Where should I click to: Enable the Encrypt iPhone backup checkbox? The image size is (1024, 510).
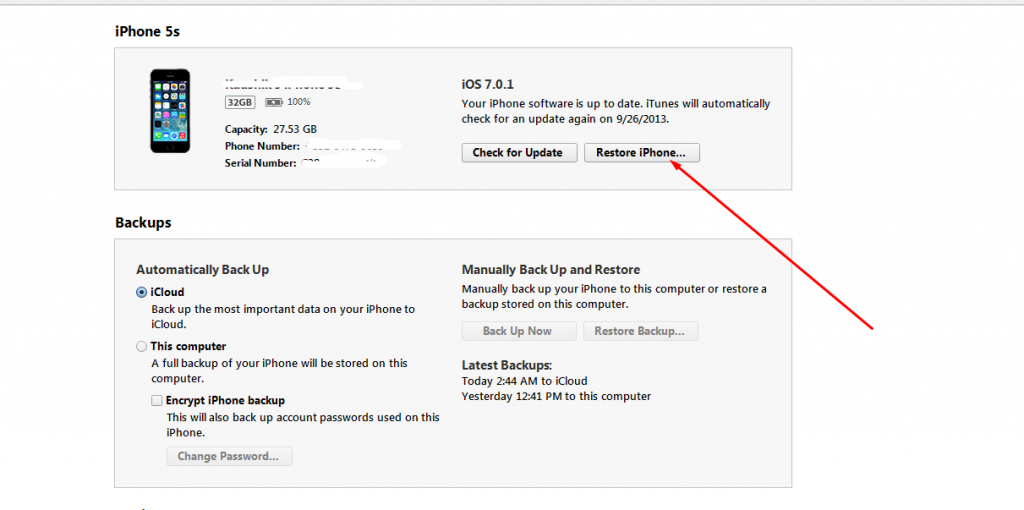pos(157,400)
